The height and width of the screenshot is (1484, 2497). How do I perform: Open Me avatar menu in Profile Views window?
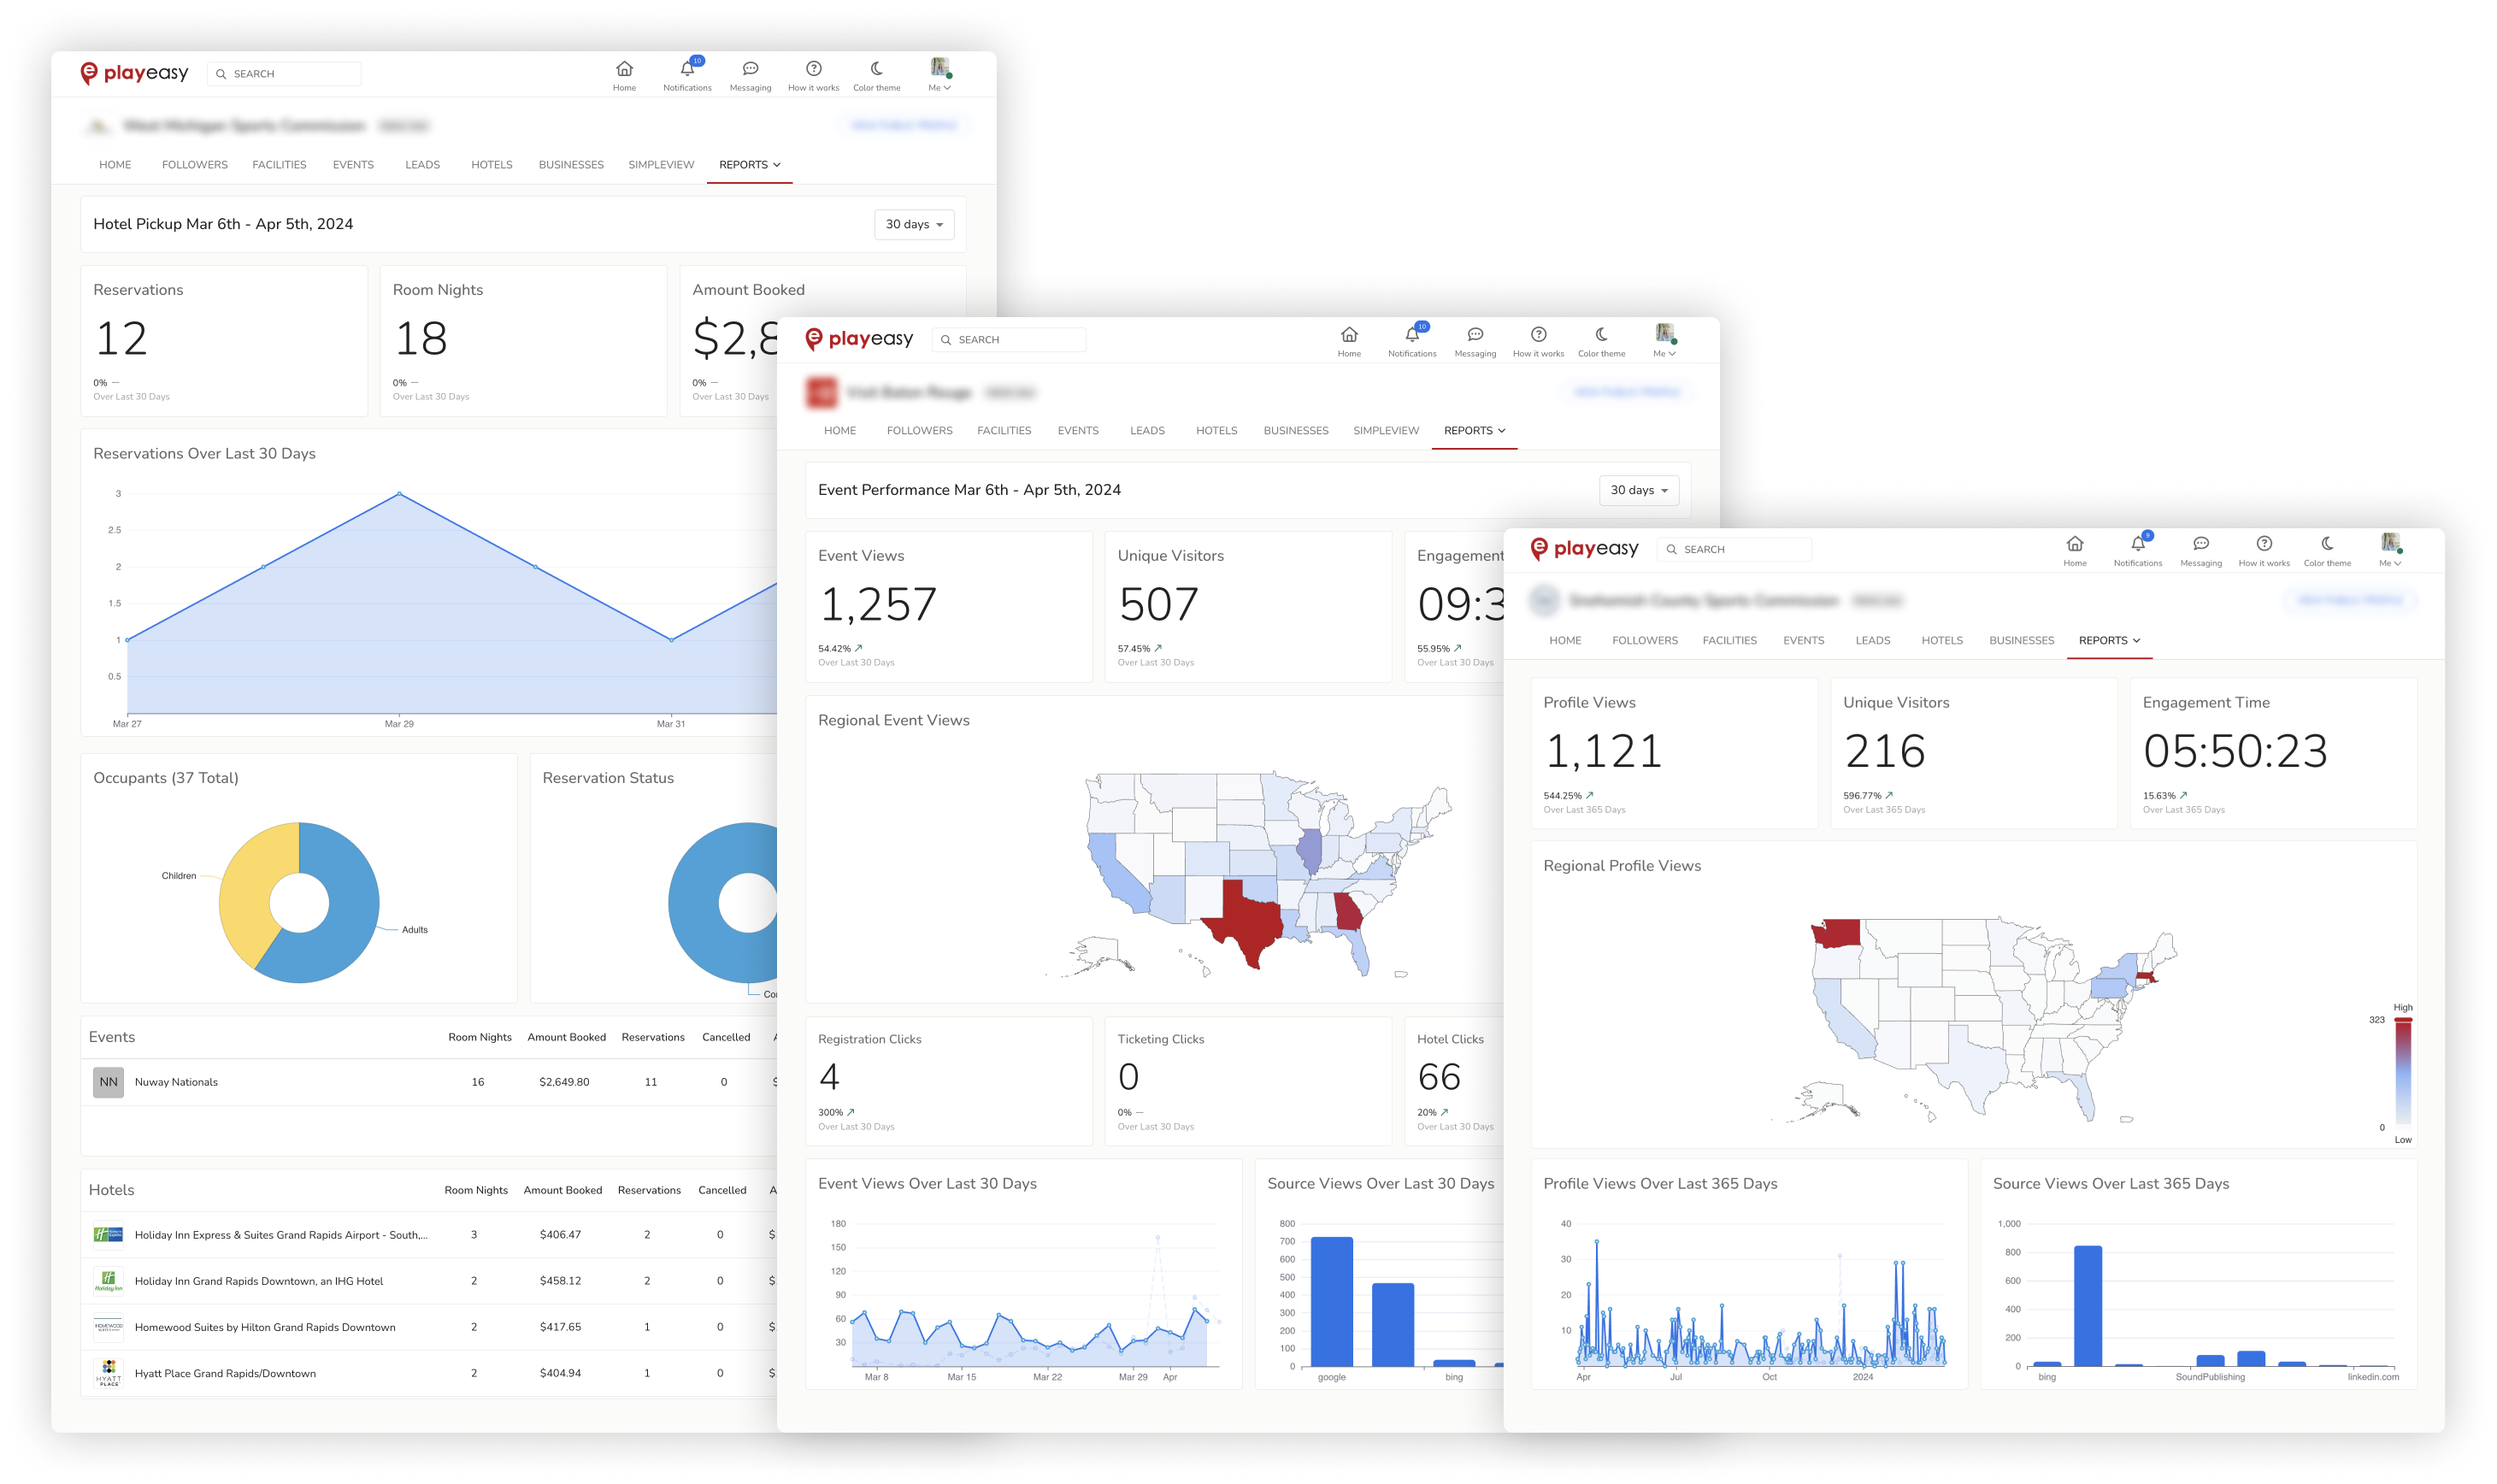tap(2390, 550)
